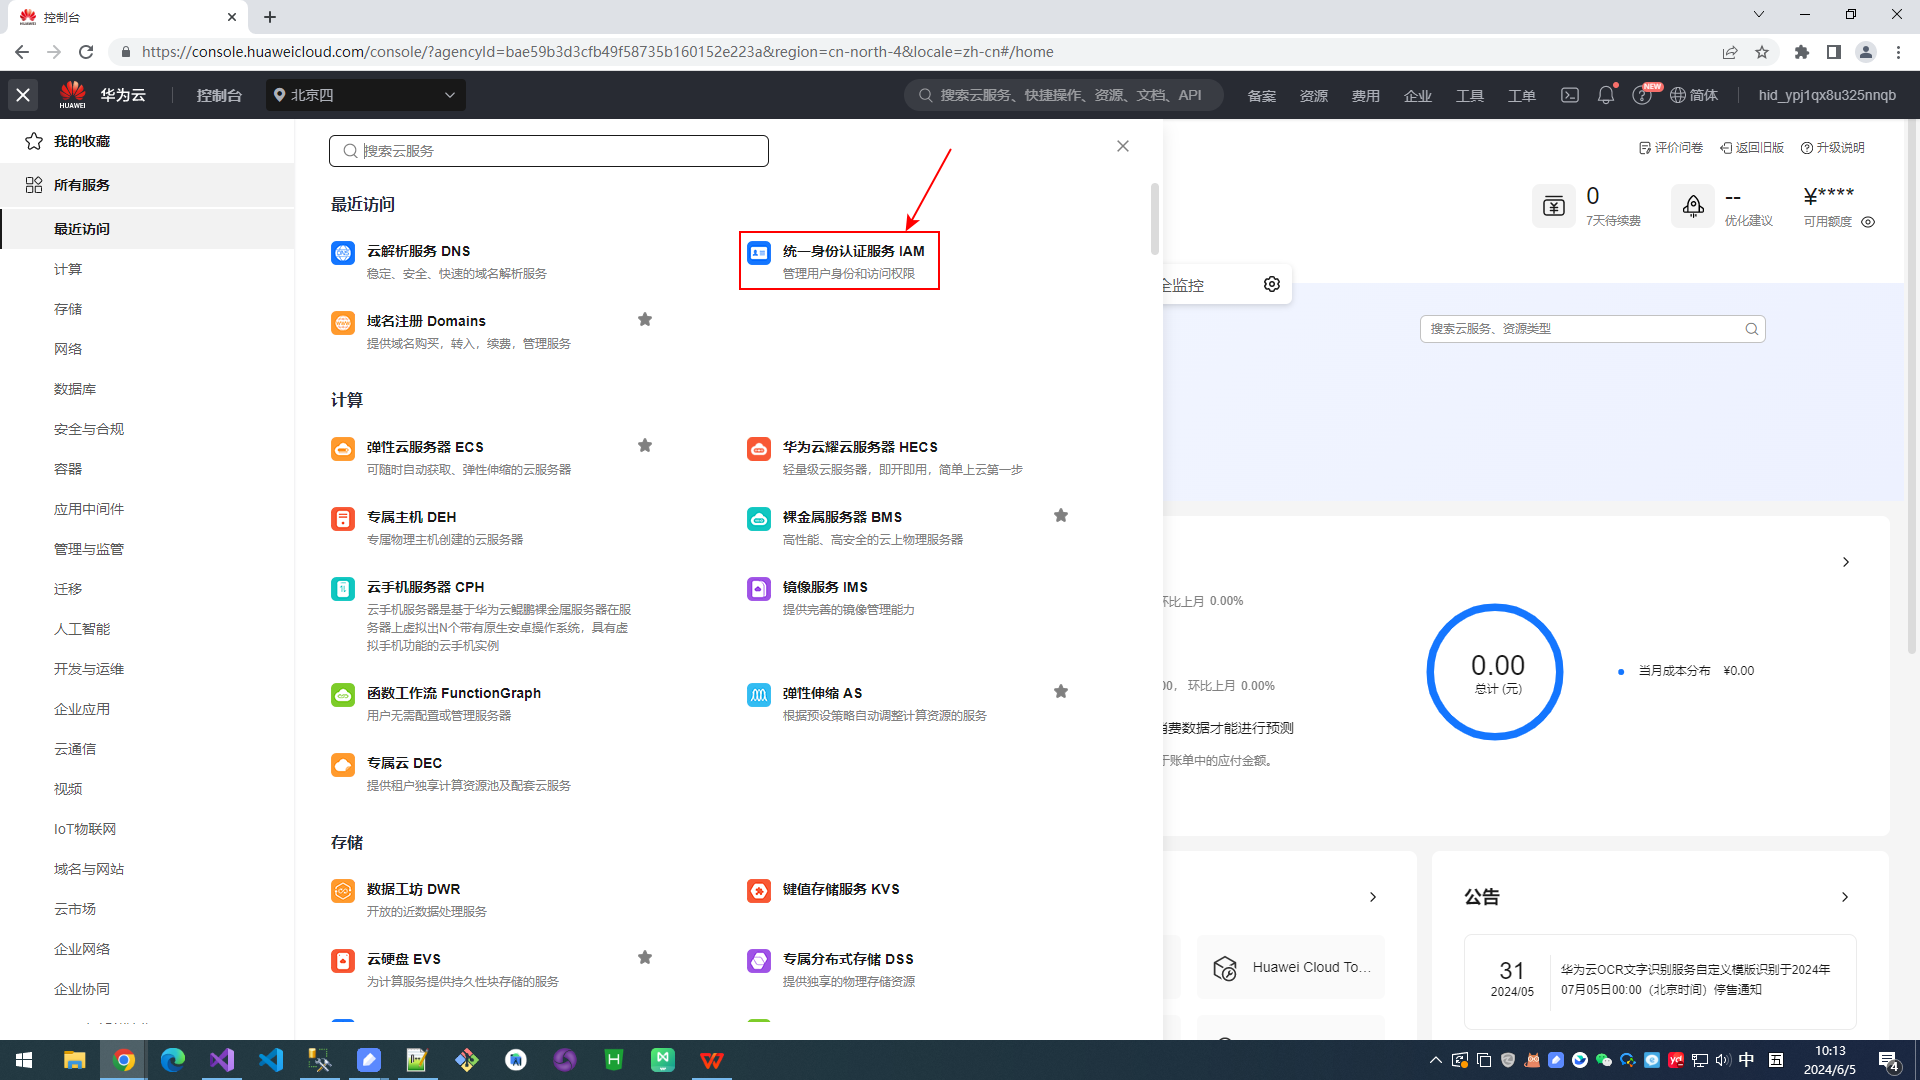1920x1080 pixels.
Task: Open the Huawei Cloud To... card
Action: 1291,967
